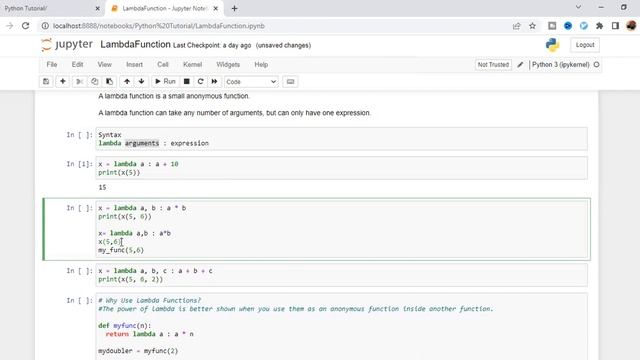This screenshot has width=640, height=360.
Task: Go forward with the browser arrow
Action: [9, 26]
